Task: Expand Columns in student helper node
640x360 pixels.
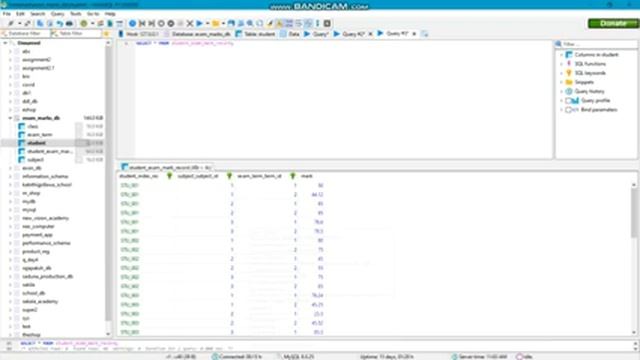Action: [x=561, y=55]
